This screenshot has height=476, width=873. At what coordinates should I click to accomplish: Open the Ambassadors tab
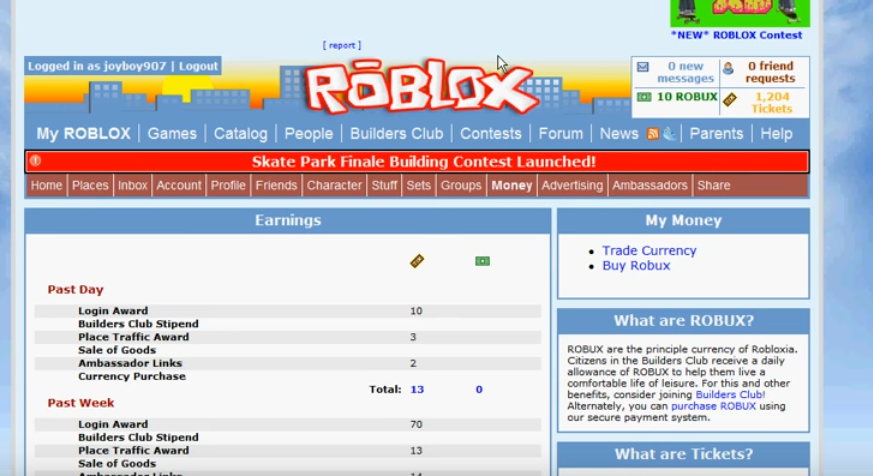[650, 185]
